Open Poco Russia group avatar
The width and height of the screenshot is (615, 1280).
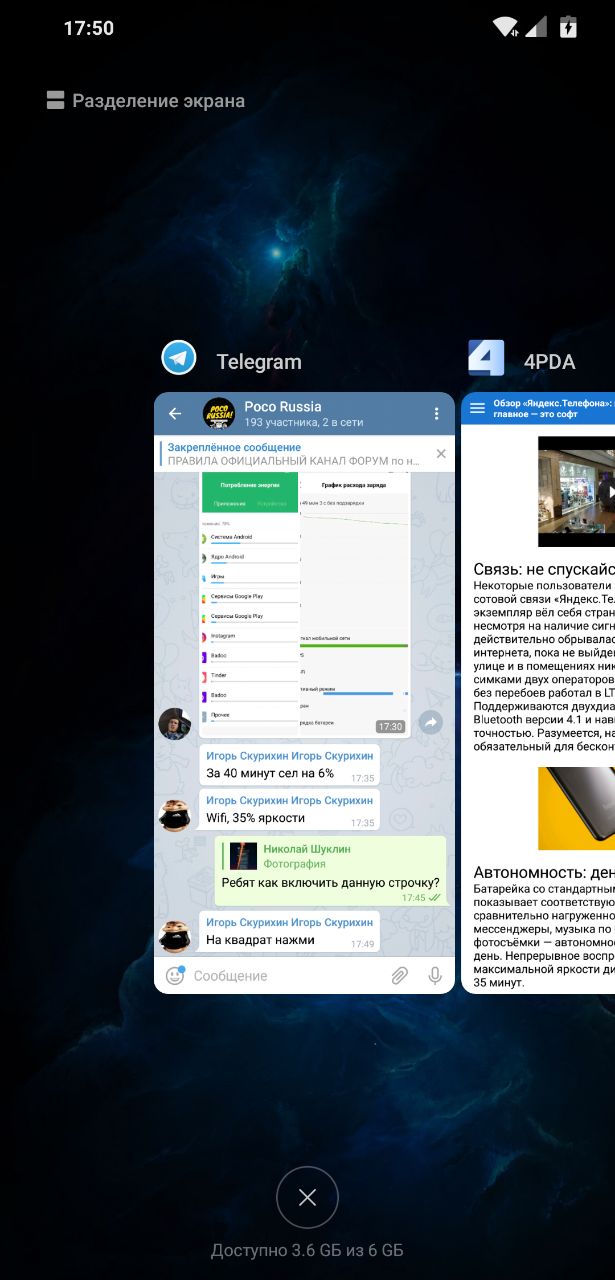pos(219,413)
